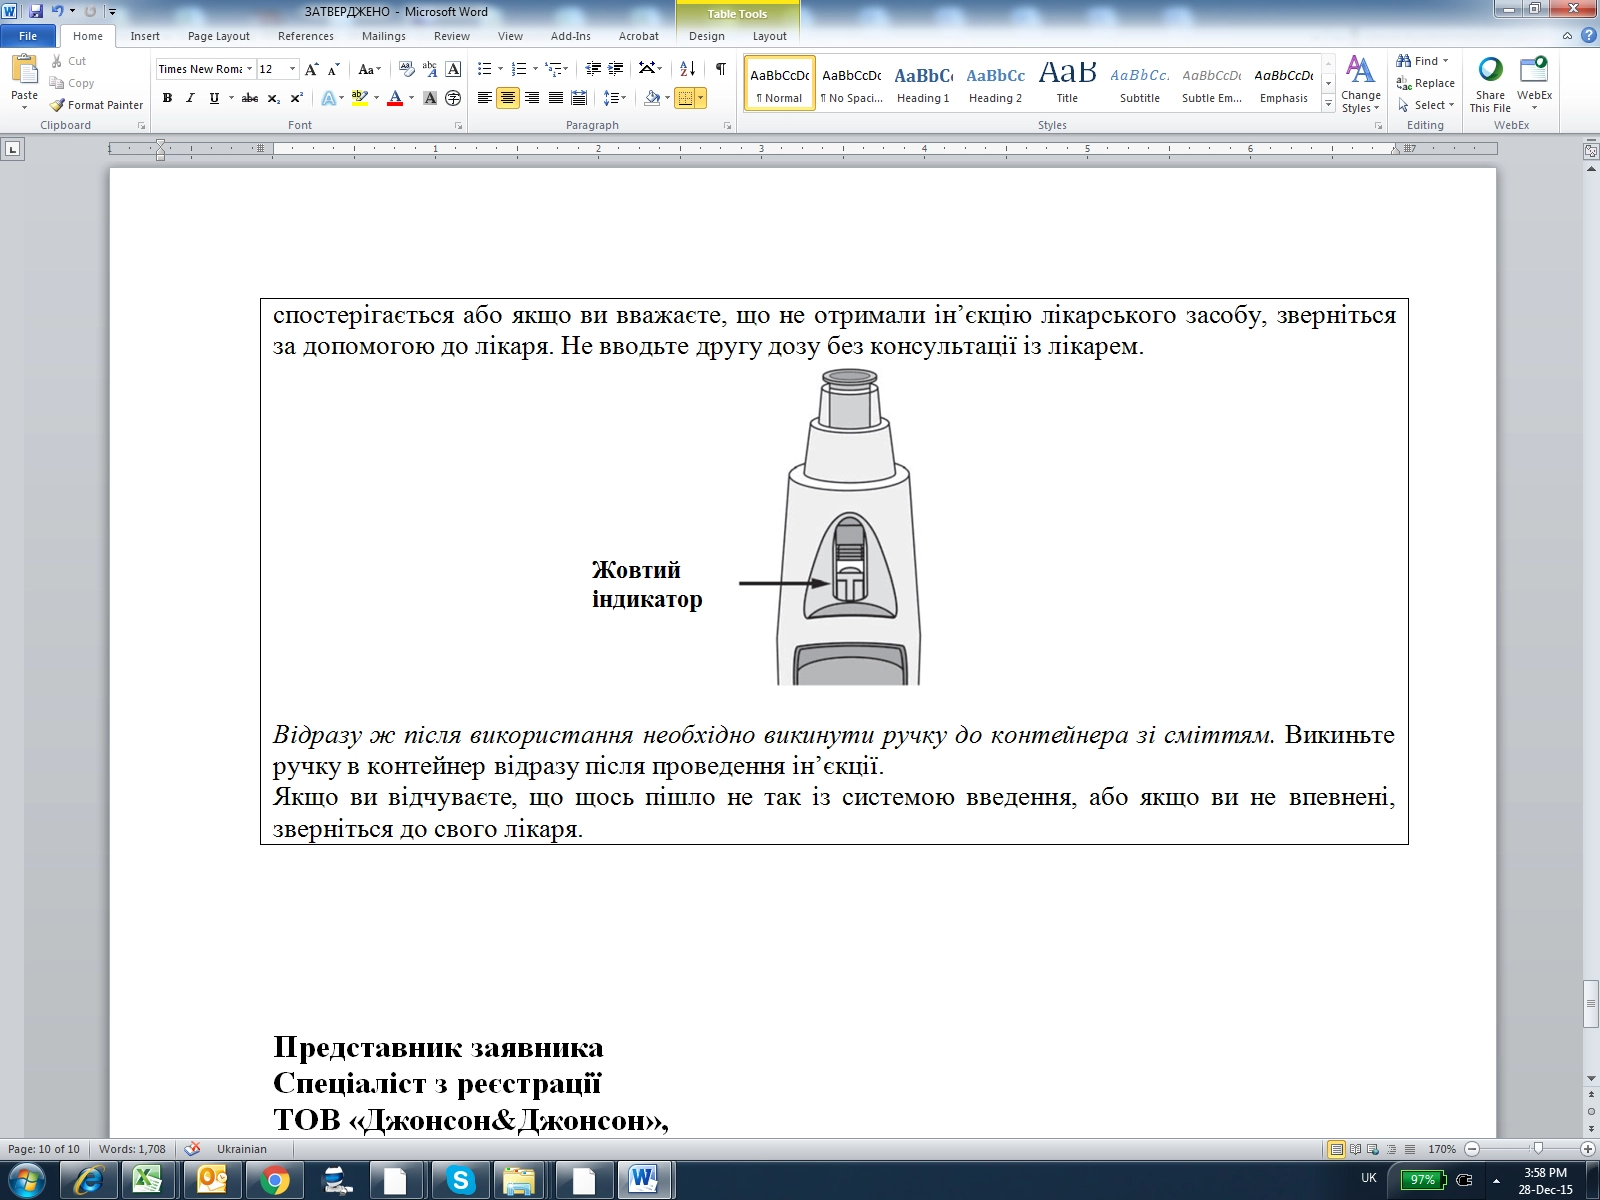This screenshot has width=1600, height=1200.
Task: Open the font name dropdown
Action: [249, 69]
